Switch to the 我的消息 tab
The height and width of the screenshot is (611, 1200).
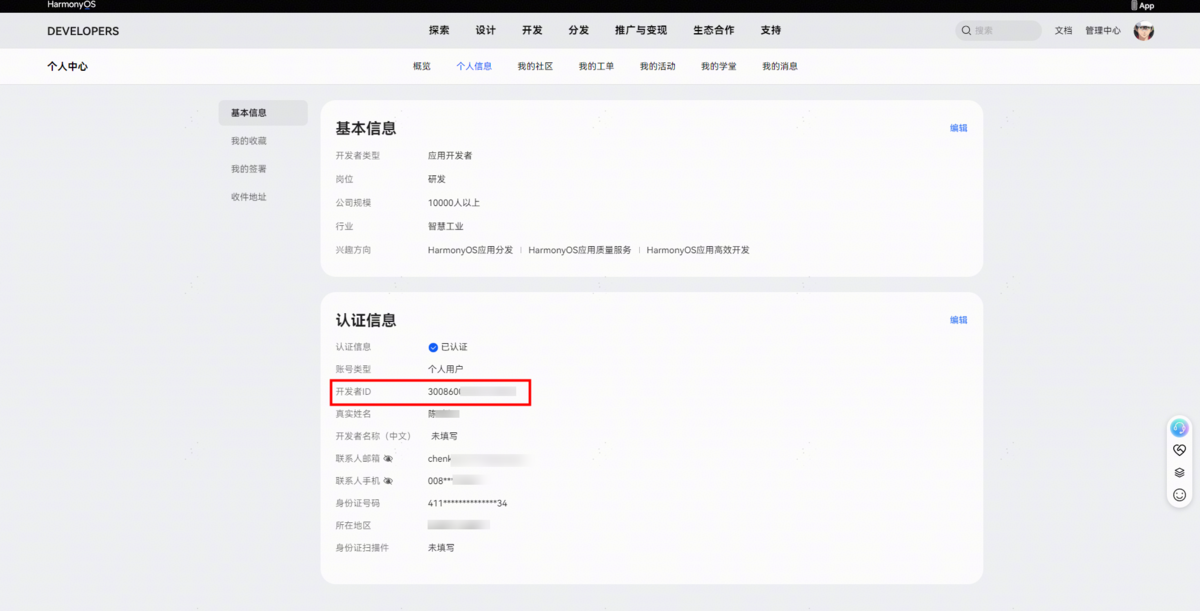pos(780,66)
